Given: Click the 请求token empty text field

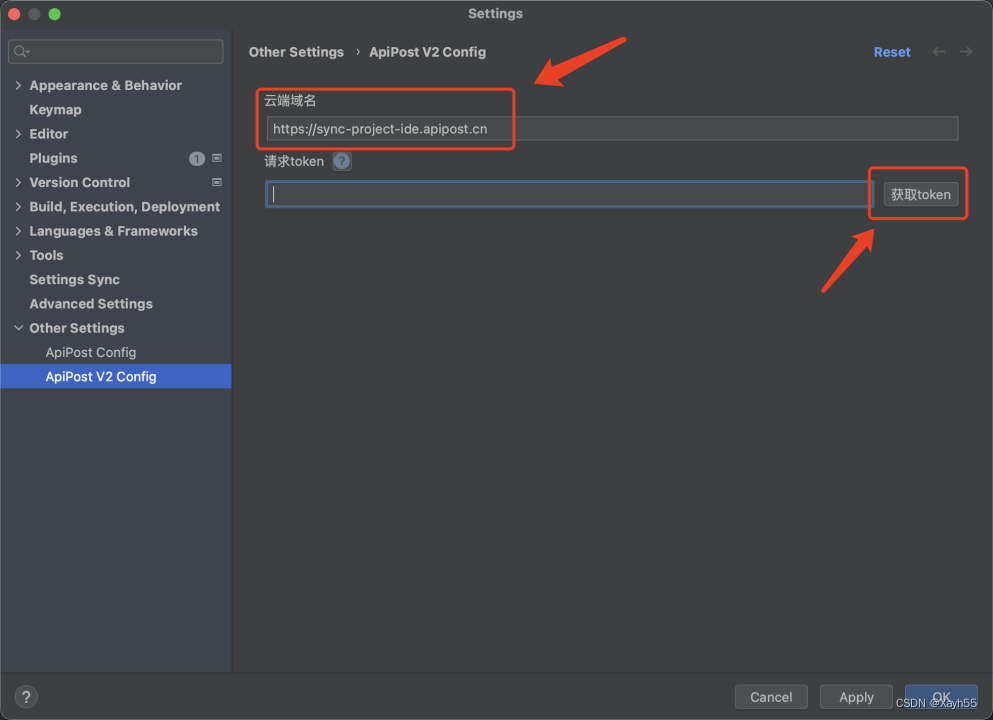Looking at the screenshot, I should pos(565,193).
